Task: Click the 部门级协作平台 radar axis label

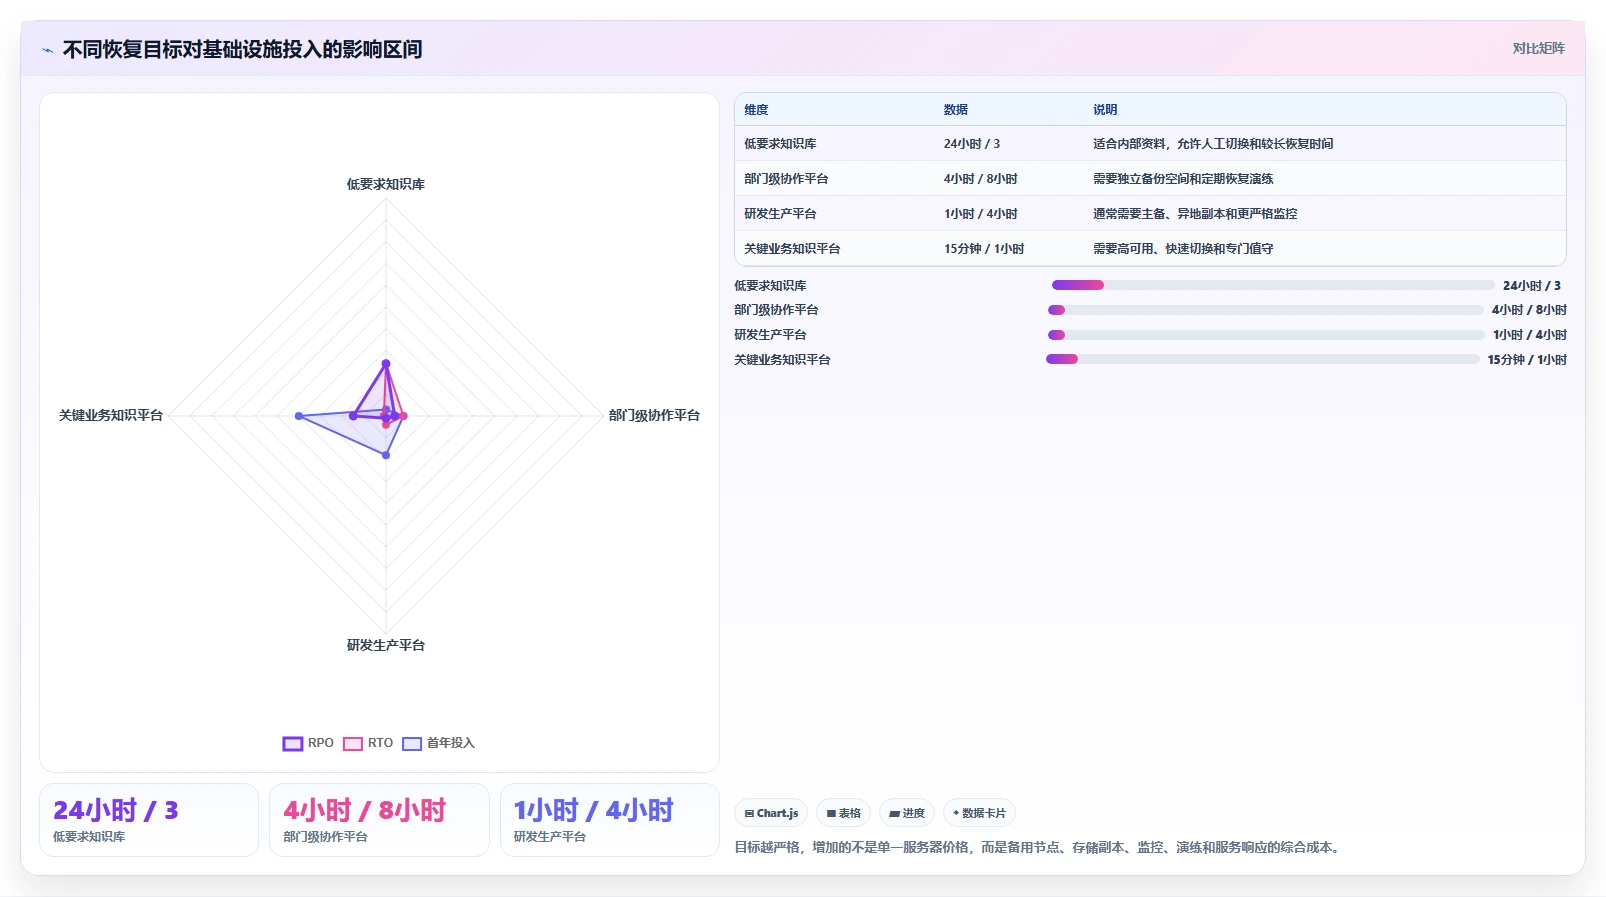Action: click(x=654, y=415)
